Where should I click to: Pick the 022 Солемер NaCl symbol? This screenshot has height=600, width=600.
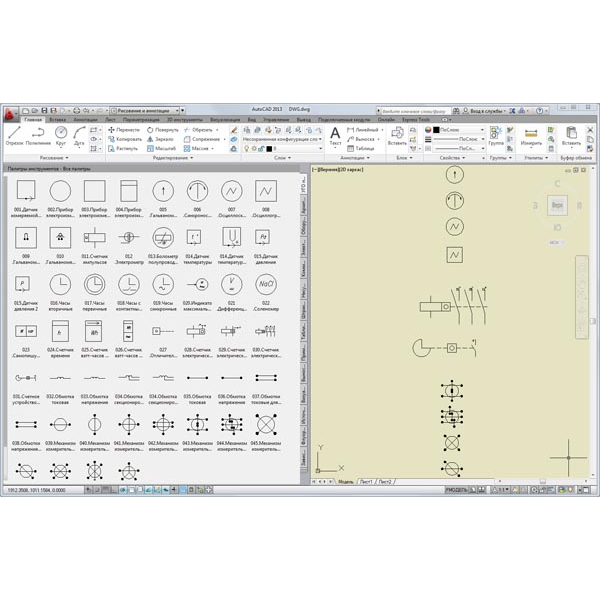(266, 284)
